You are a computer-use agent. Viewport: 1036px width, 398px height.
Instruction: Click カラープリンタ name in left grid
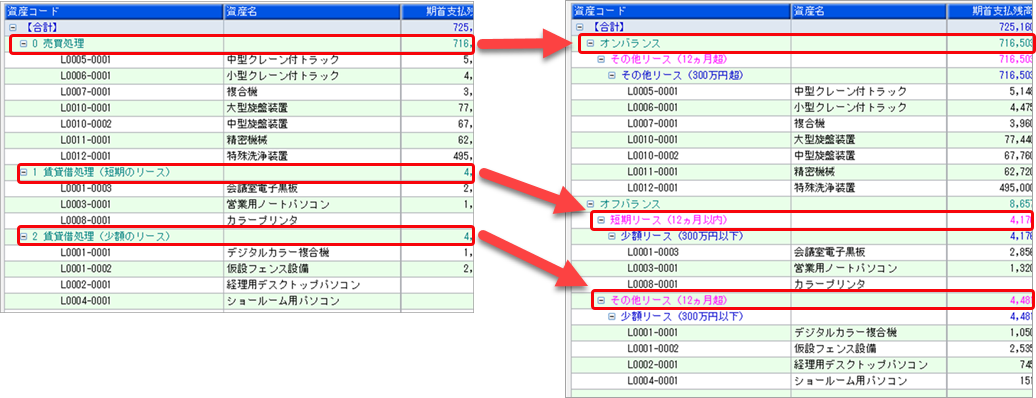pyautogui.click(x=262, y=220)
